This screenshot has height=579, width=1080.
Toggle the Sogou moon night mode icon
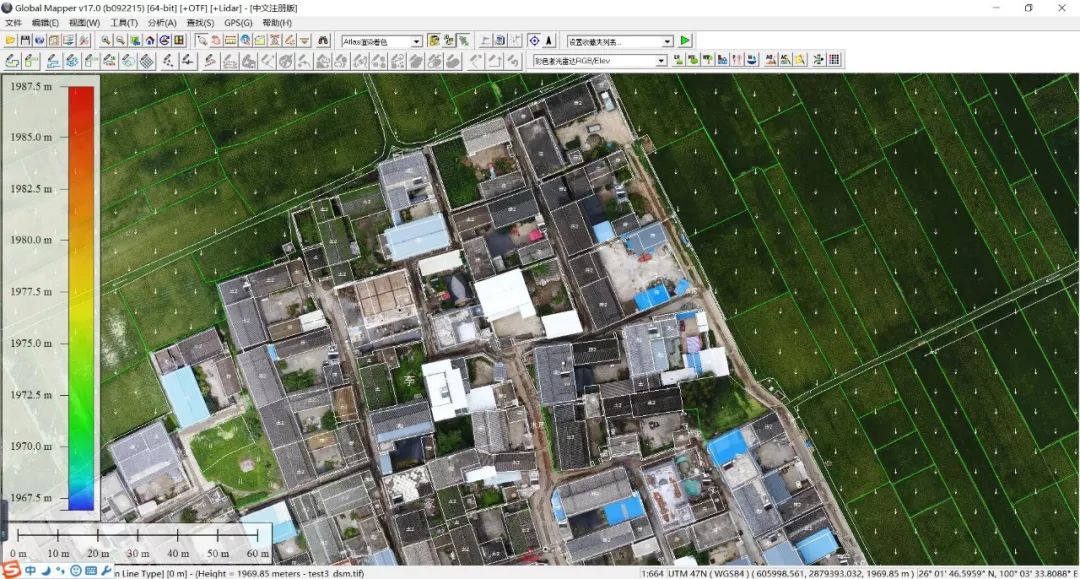pos(45,571)
